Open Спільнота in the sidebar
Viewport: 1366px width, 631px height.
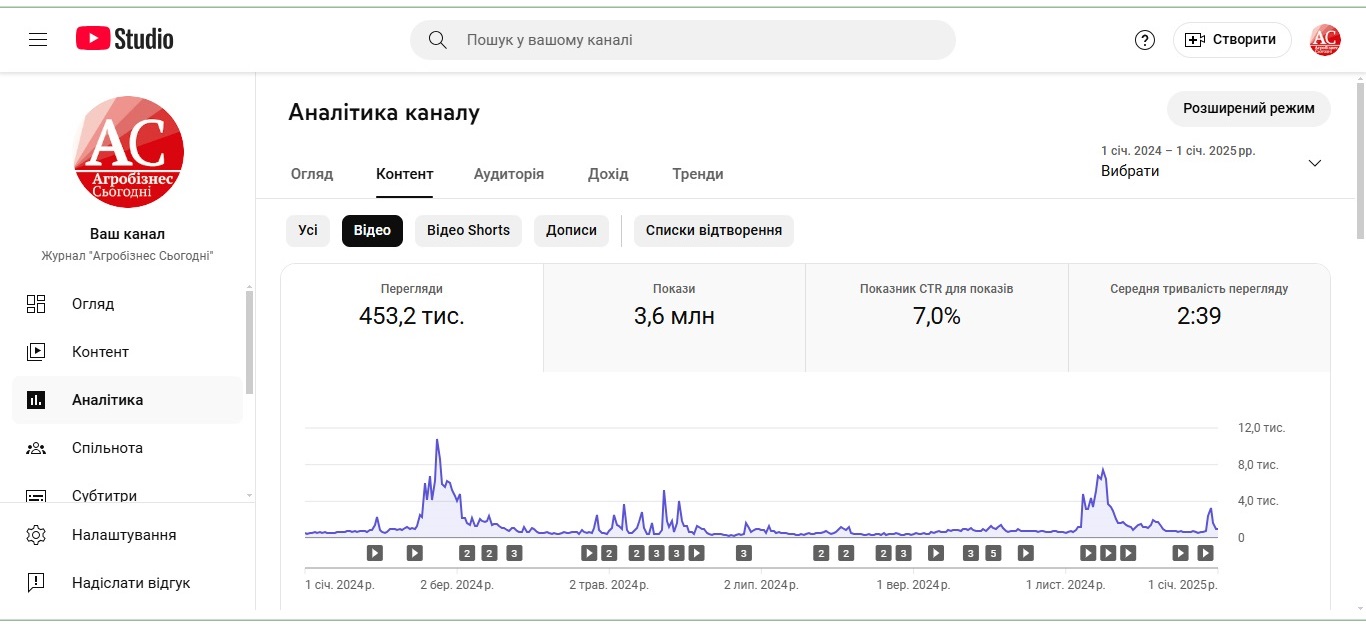[107, 448]
